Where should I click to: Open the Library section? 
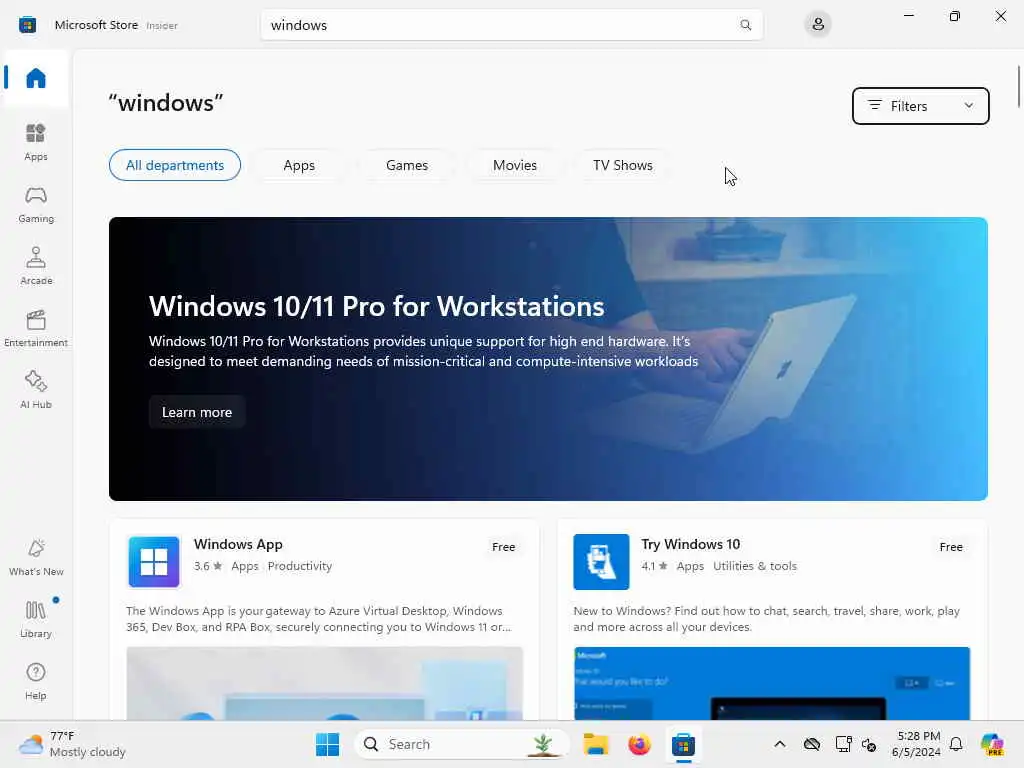pyautogui.click(x=36, y=619)
